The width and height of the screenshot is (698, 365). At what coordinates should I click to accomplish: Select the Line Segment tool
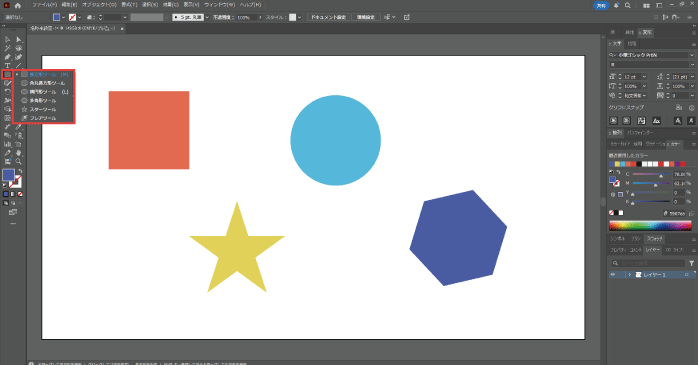[x=19, y=65]
